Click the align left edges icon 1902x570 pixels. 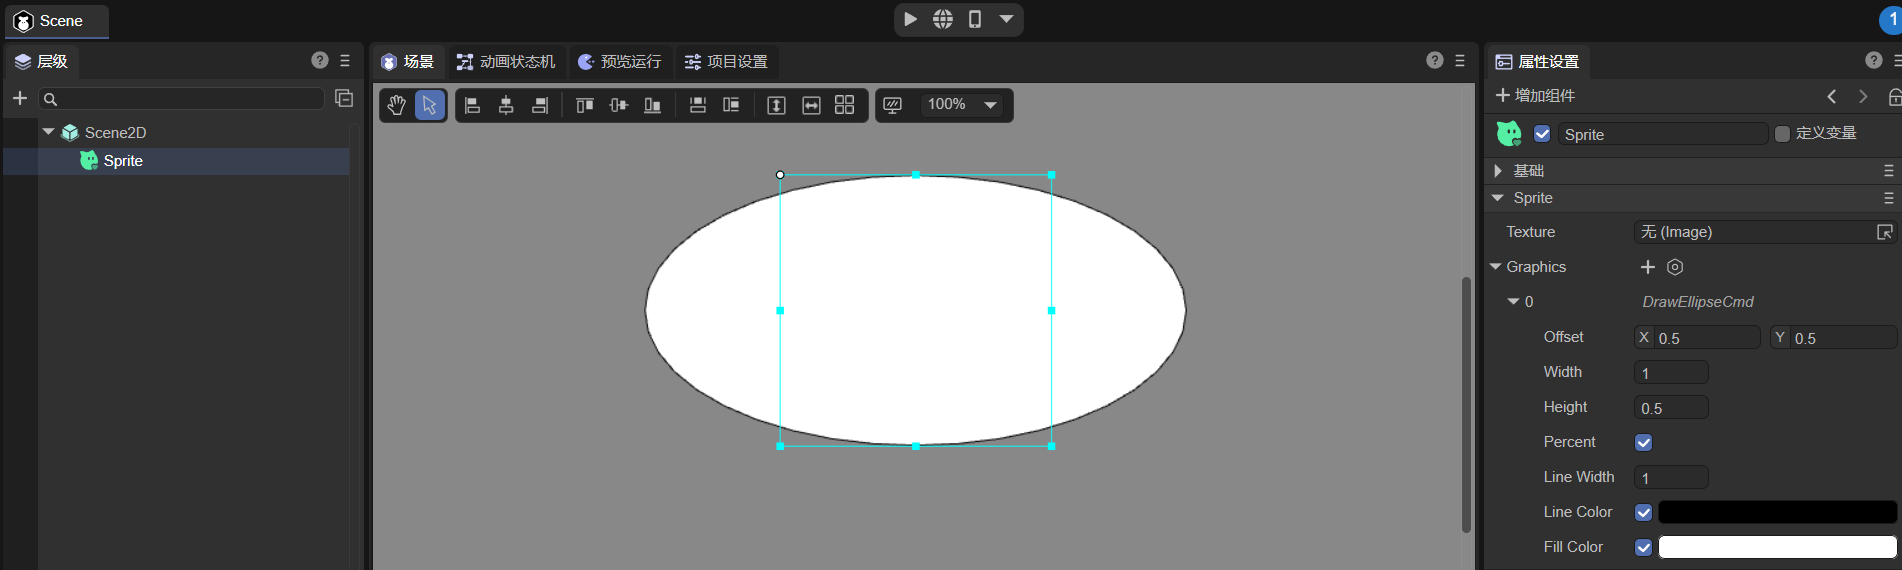point(473,105)
